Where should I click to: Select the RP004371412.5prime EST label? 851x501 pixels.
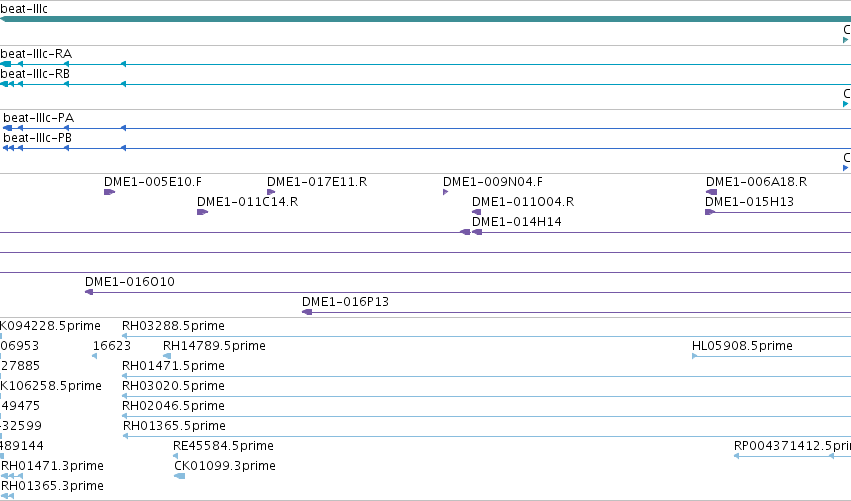792,446
